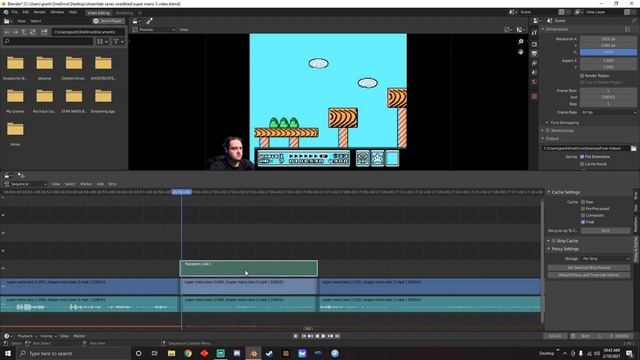This screenshot has height=360, width=640.
Task: Open the file display mode dropdown
Action: (102, 41)
